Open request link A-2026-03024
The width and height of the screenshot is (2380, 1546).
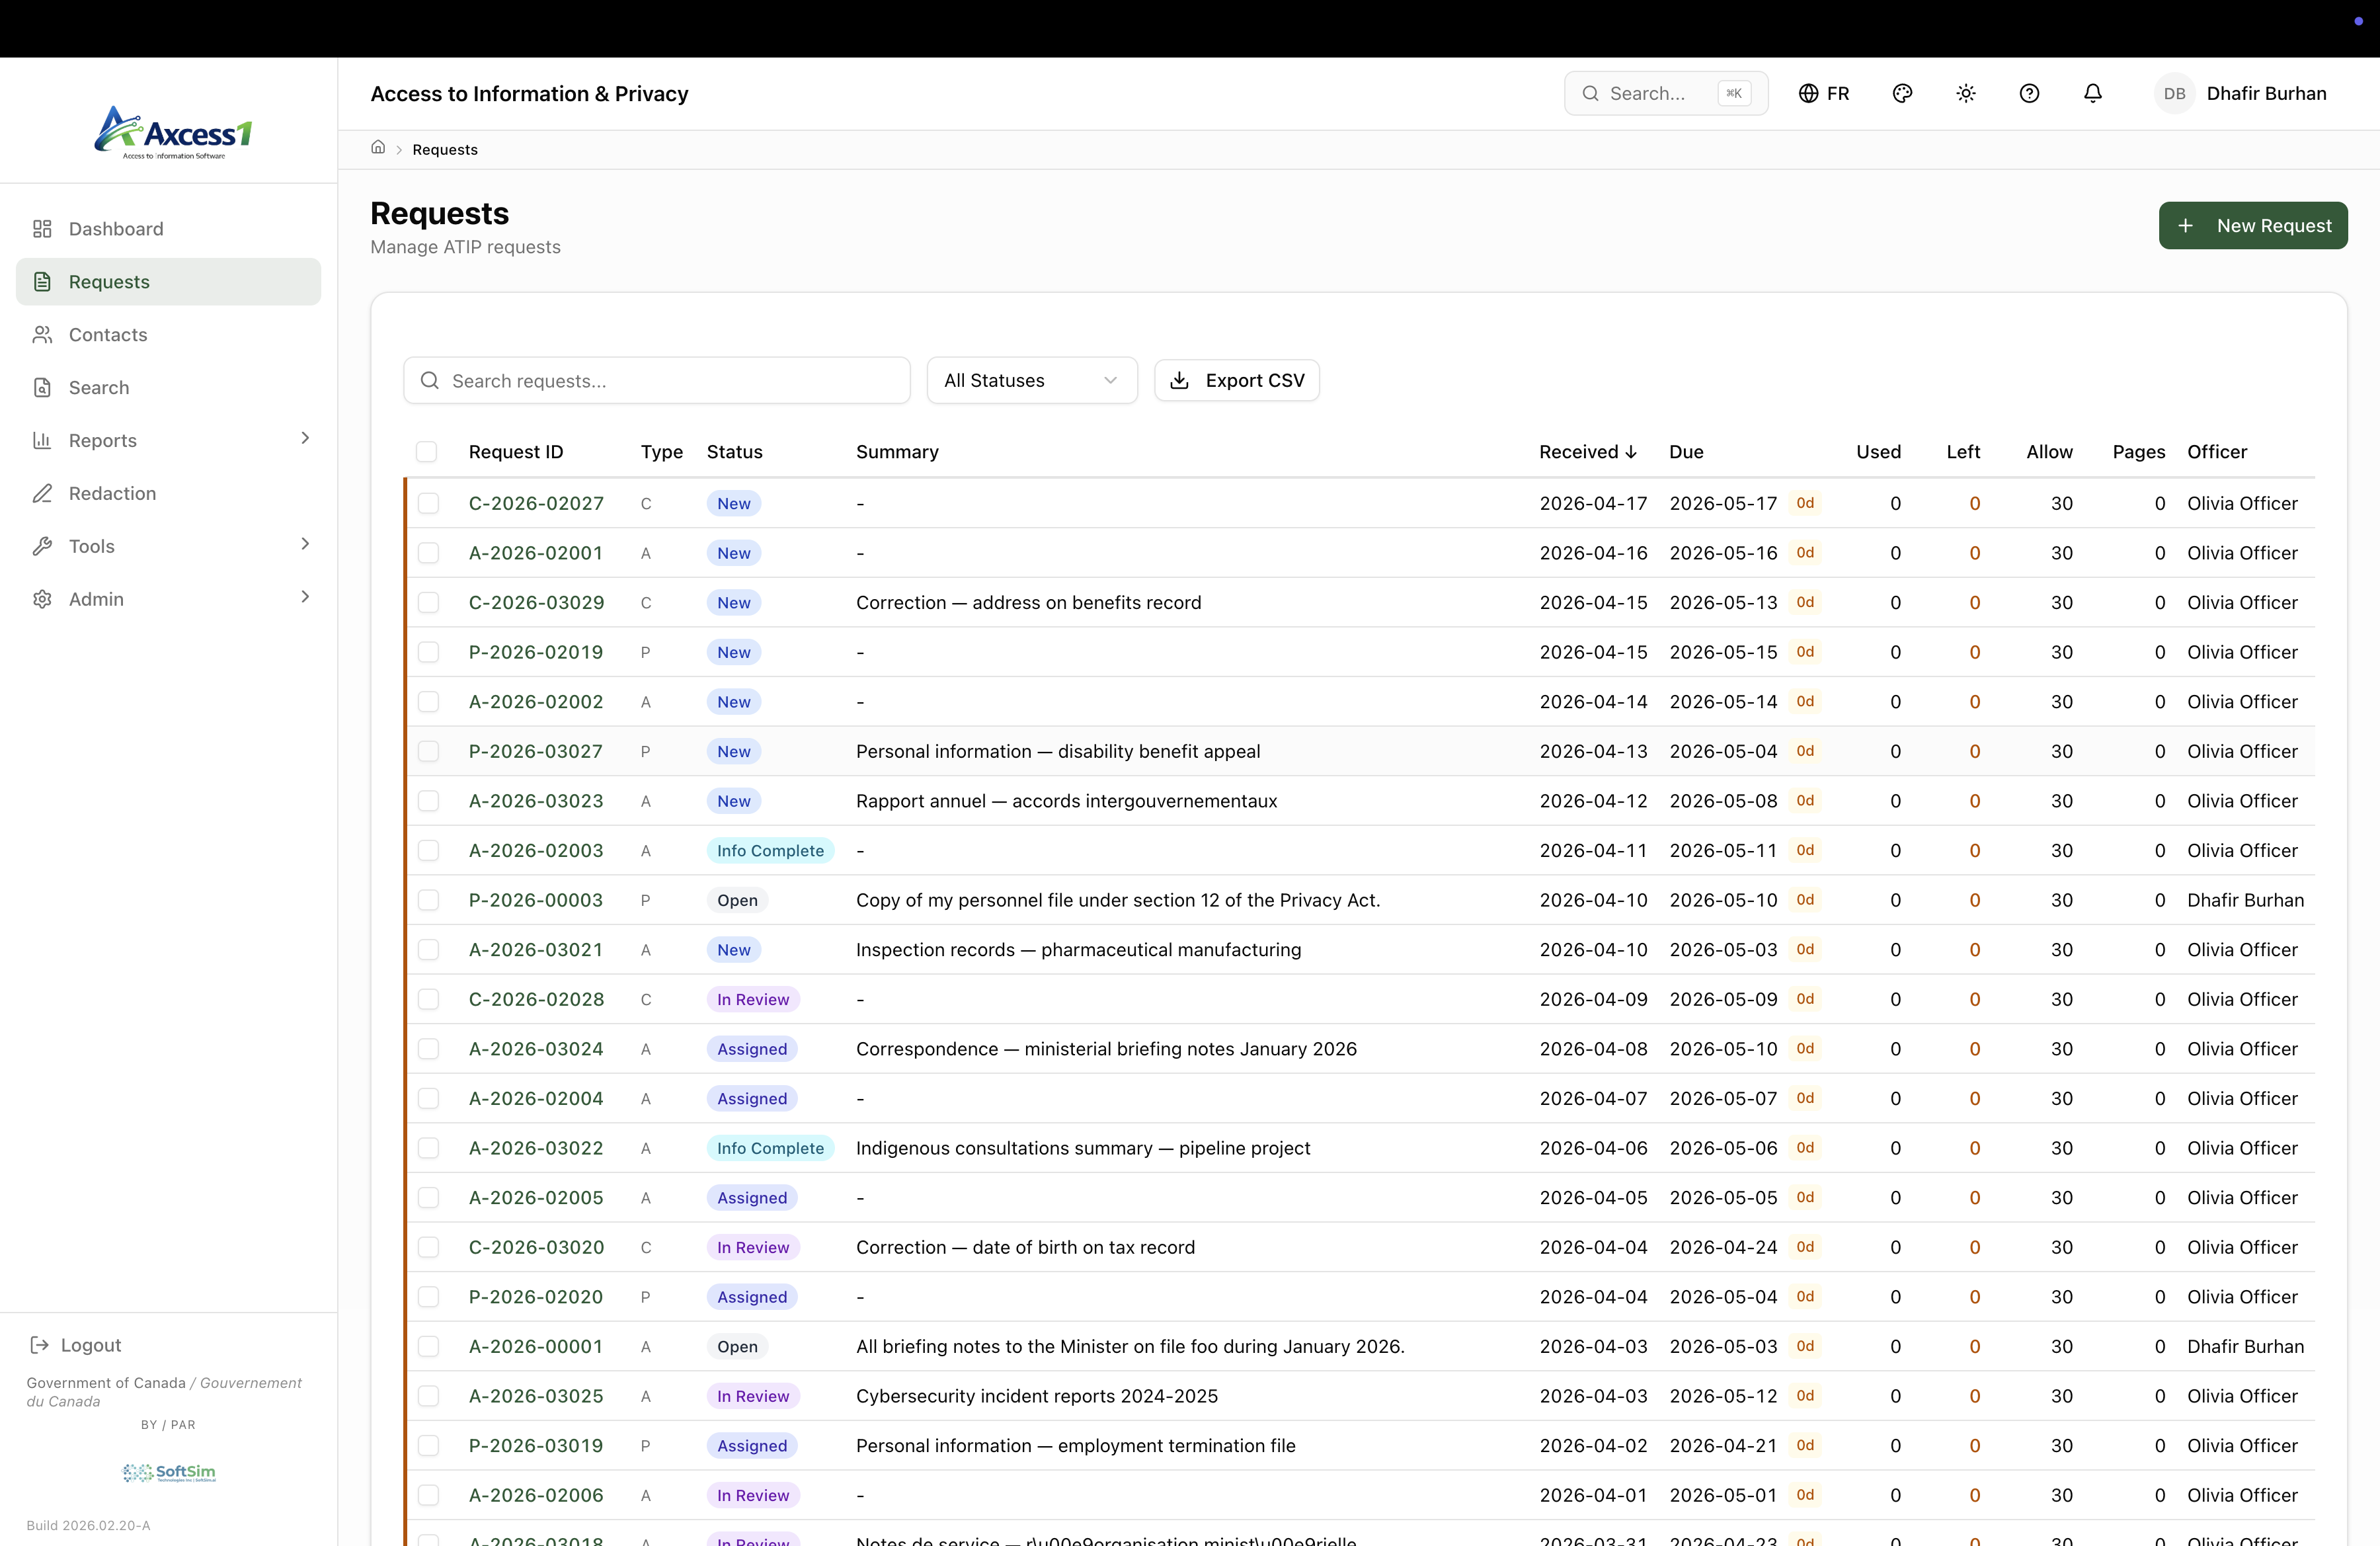[536, 1048]
